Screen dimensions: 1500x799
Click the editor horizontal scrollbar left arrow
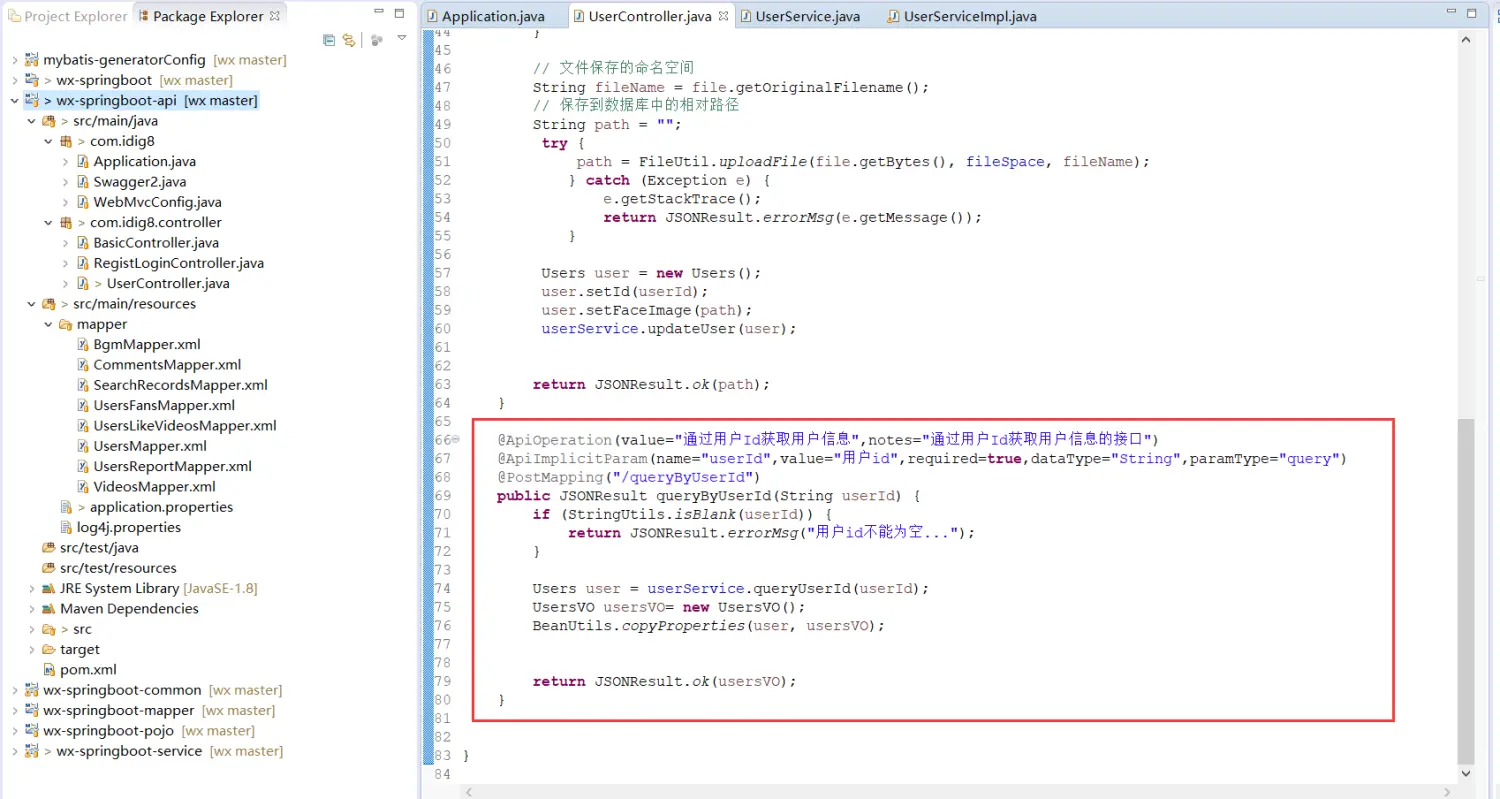point(469,791)
